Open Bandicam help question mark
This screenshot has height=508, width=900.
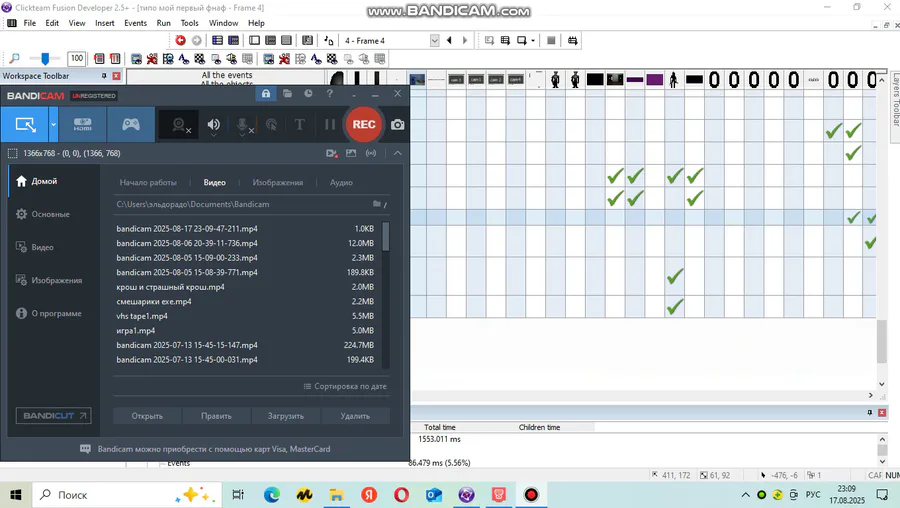click(x=329, y=94)
